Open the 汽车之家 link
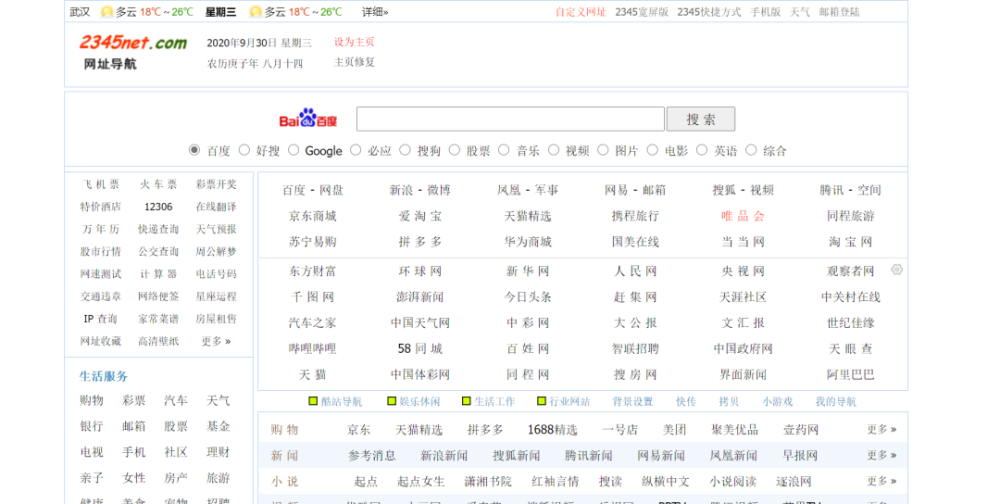The width and height of the screenshot is (1000, 504). tap(312, 323)
